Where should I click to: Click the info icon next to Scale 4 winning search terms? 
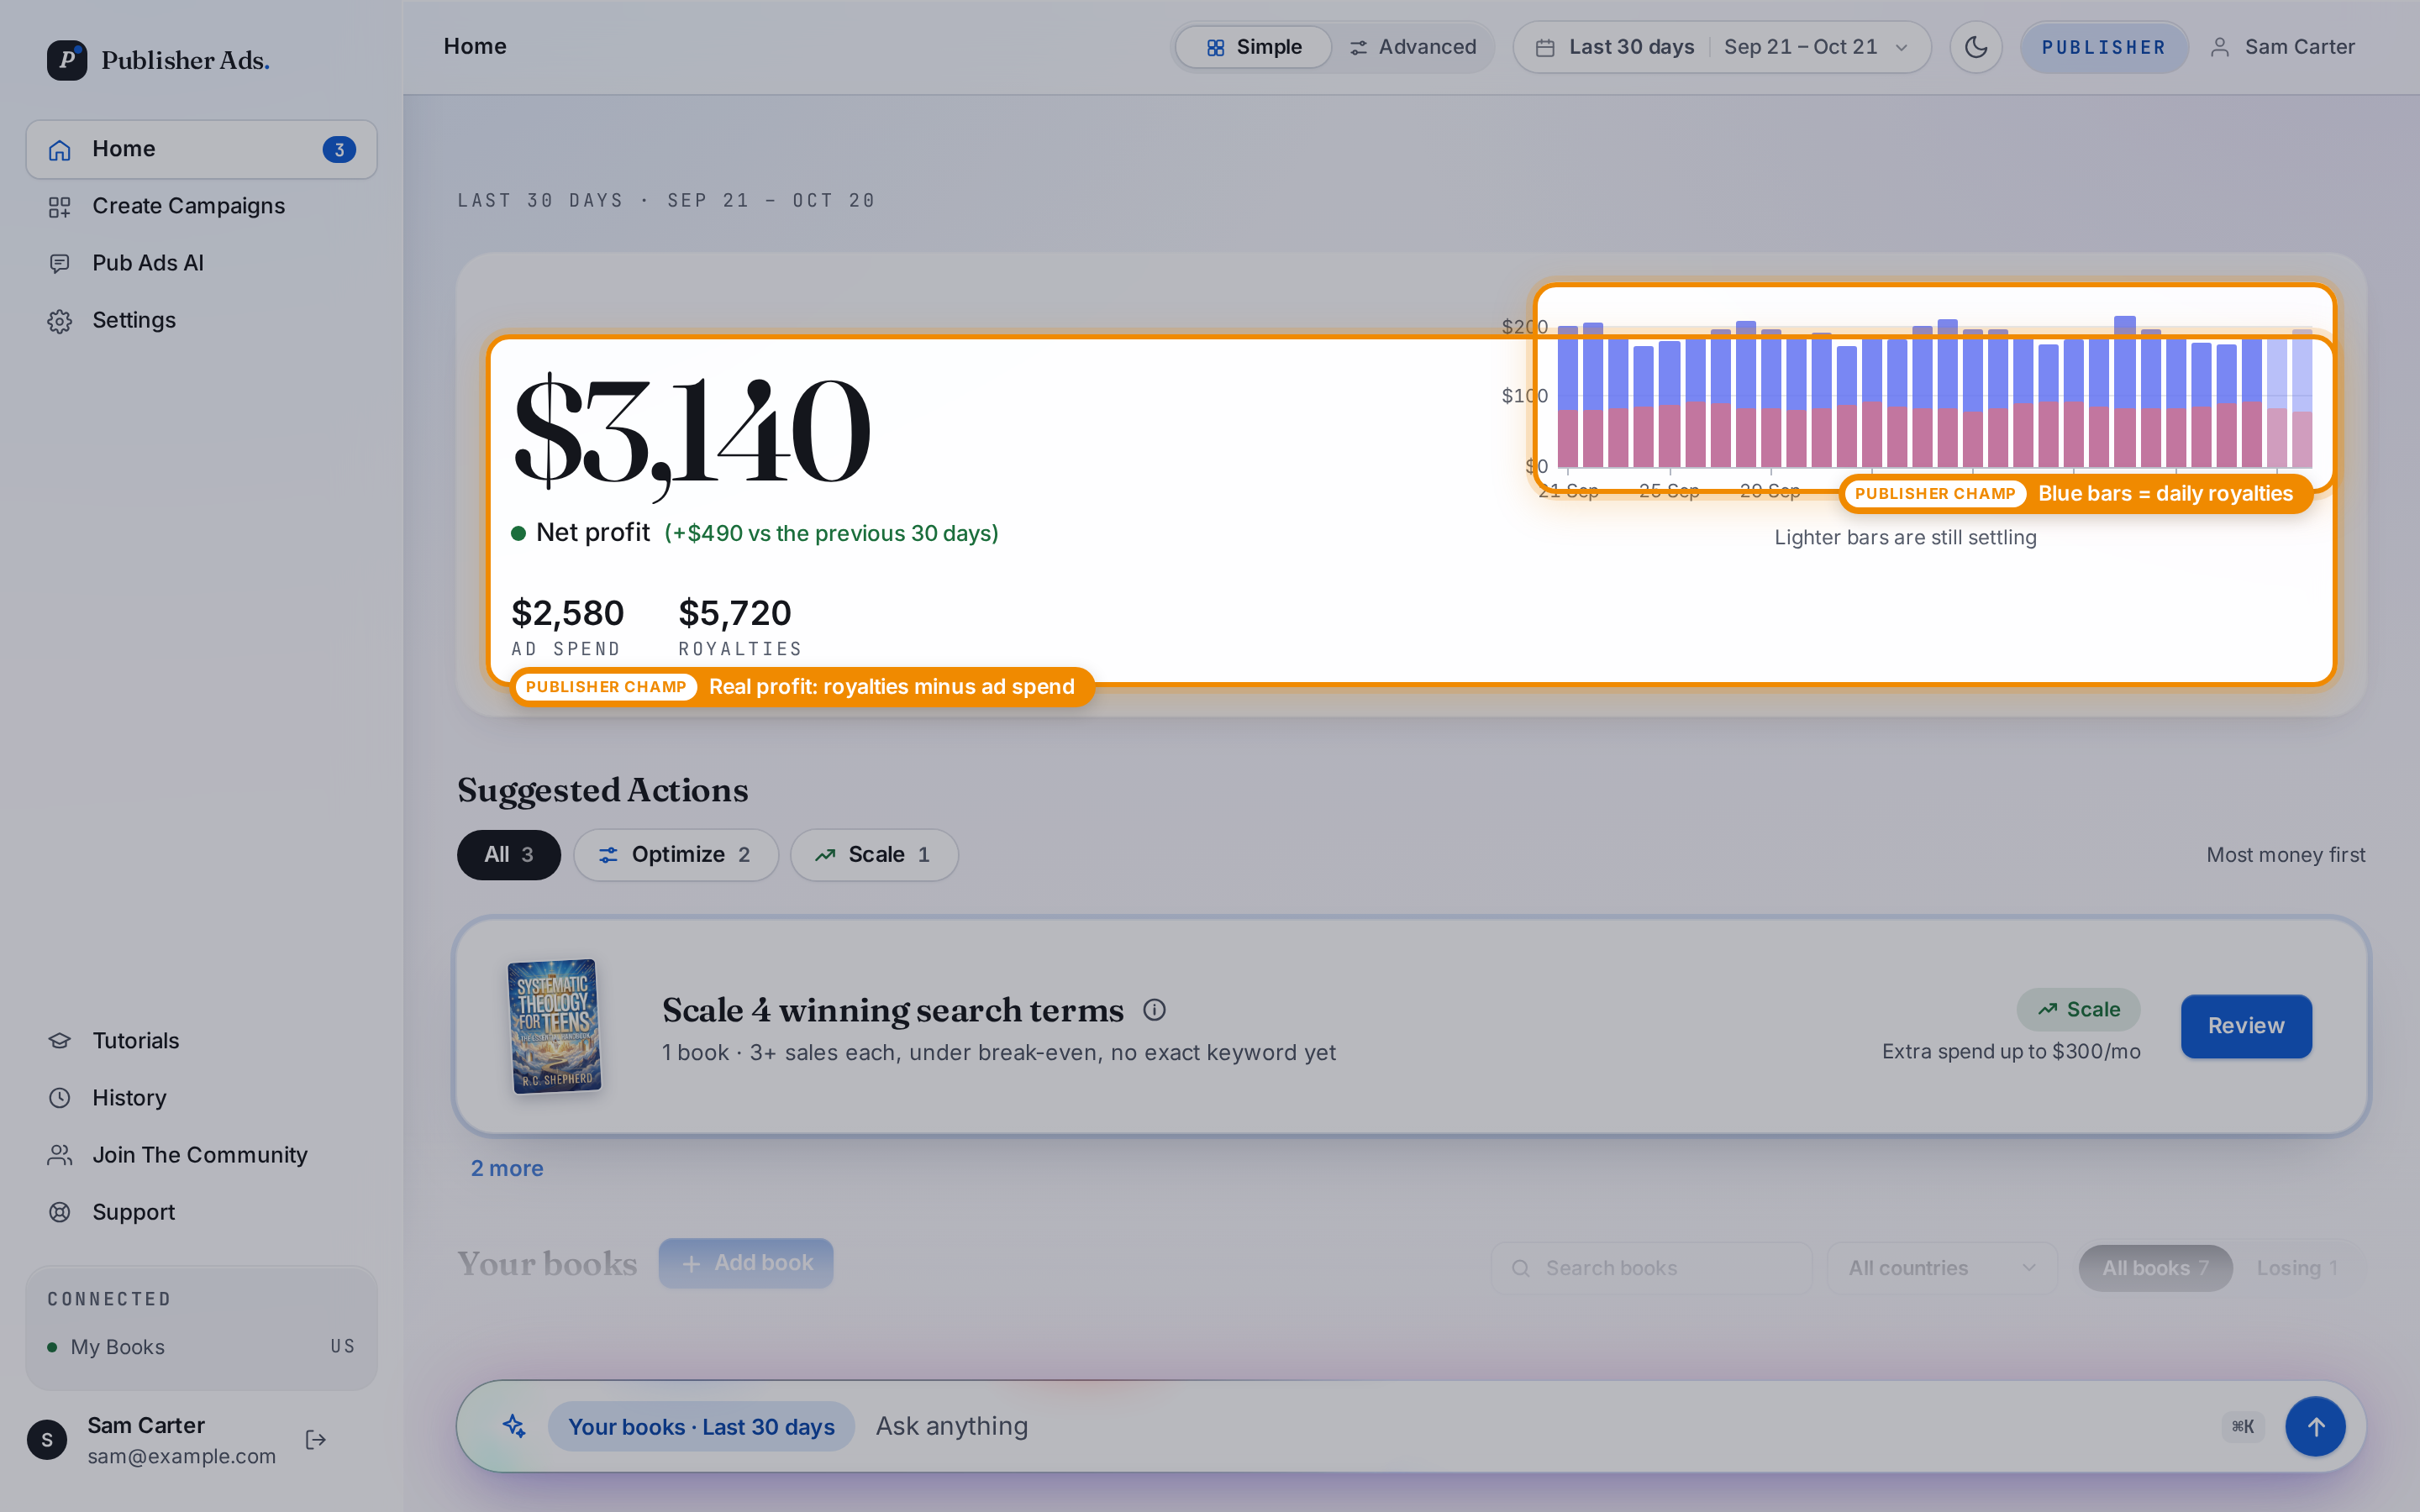pyautogui.click(x=1154, y=1010)
